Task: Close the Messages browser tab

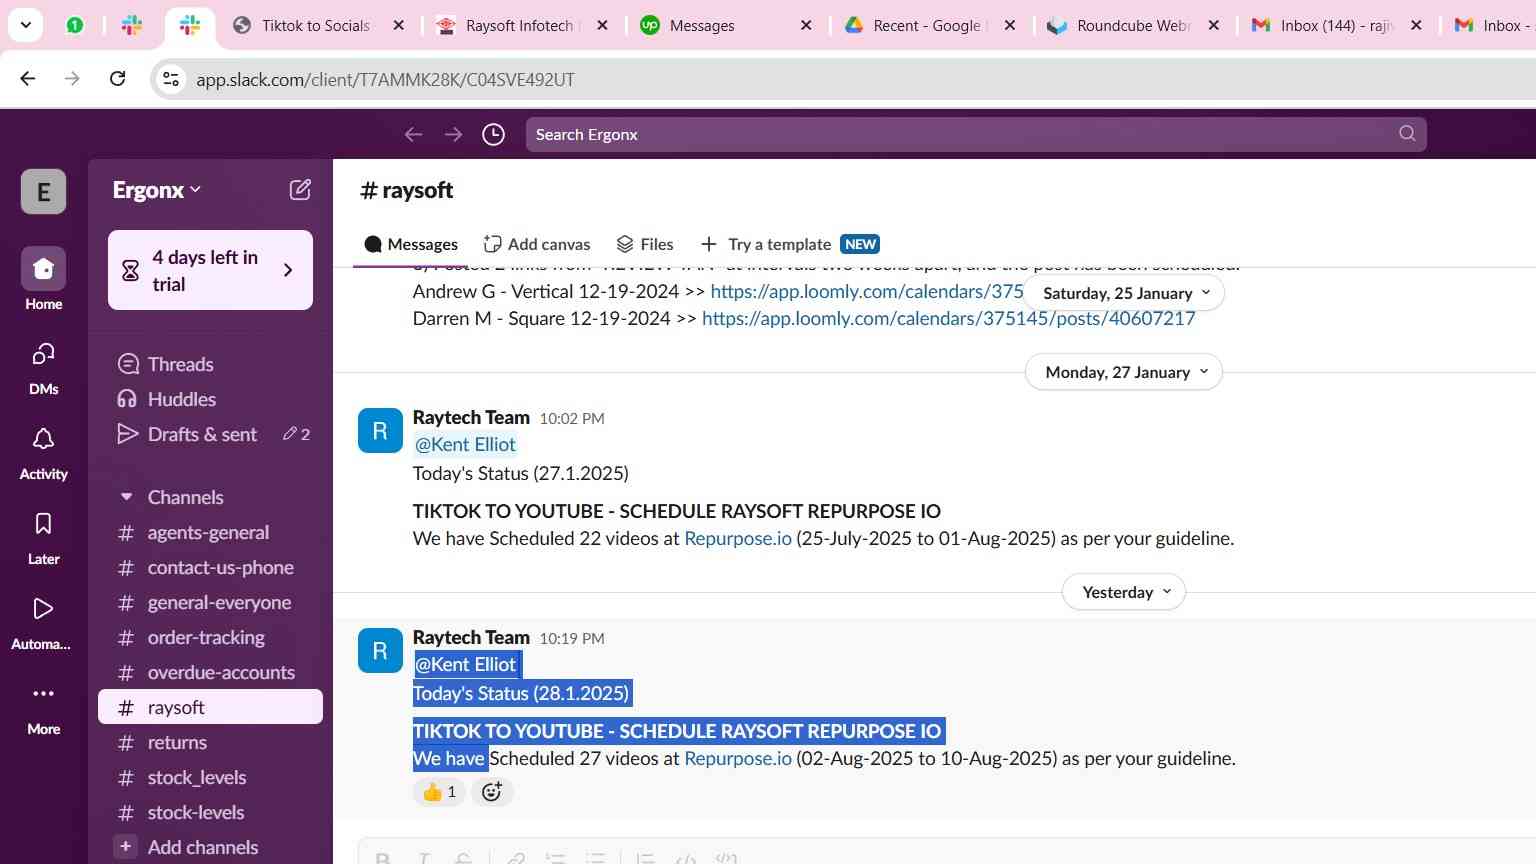Action: click(806, 25)
